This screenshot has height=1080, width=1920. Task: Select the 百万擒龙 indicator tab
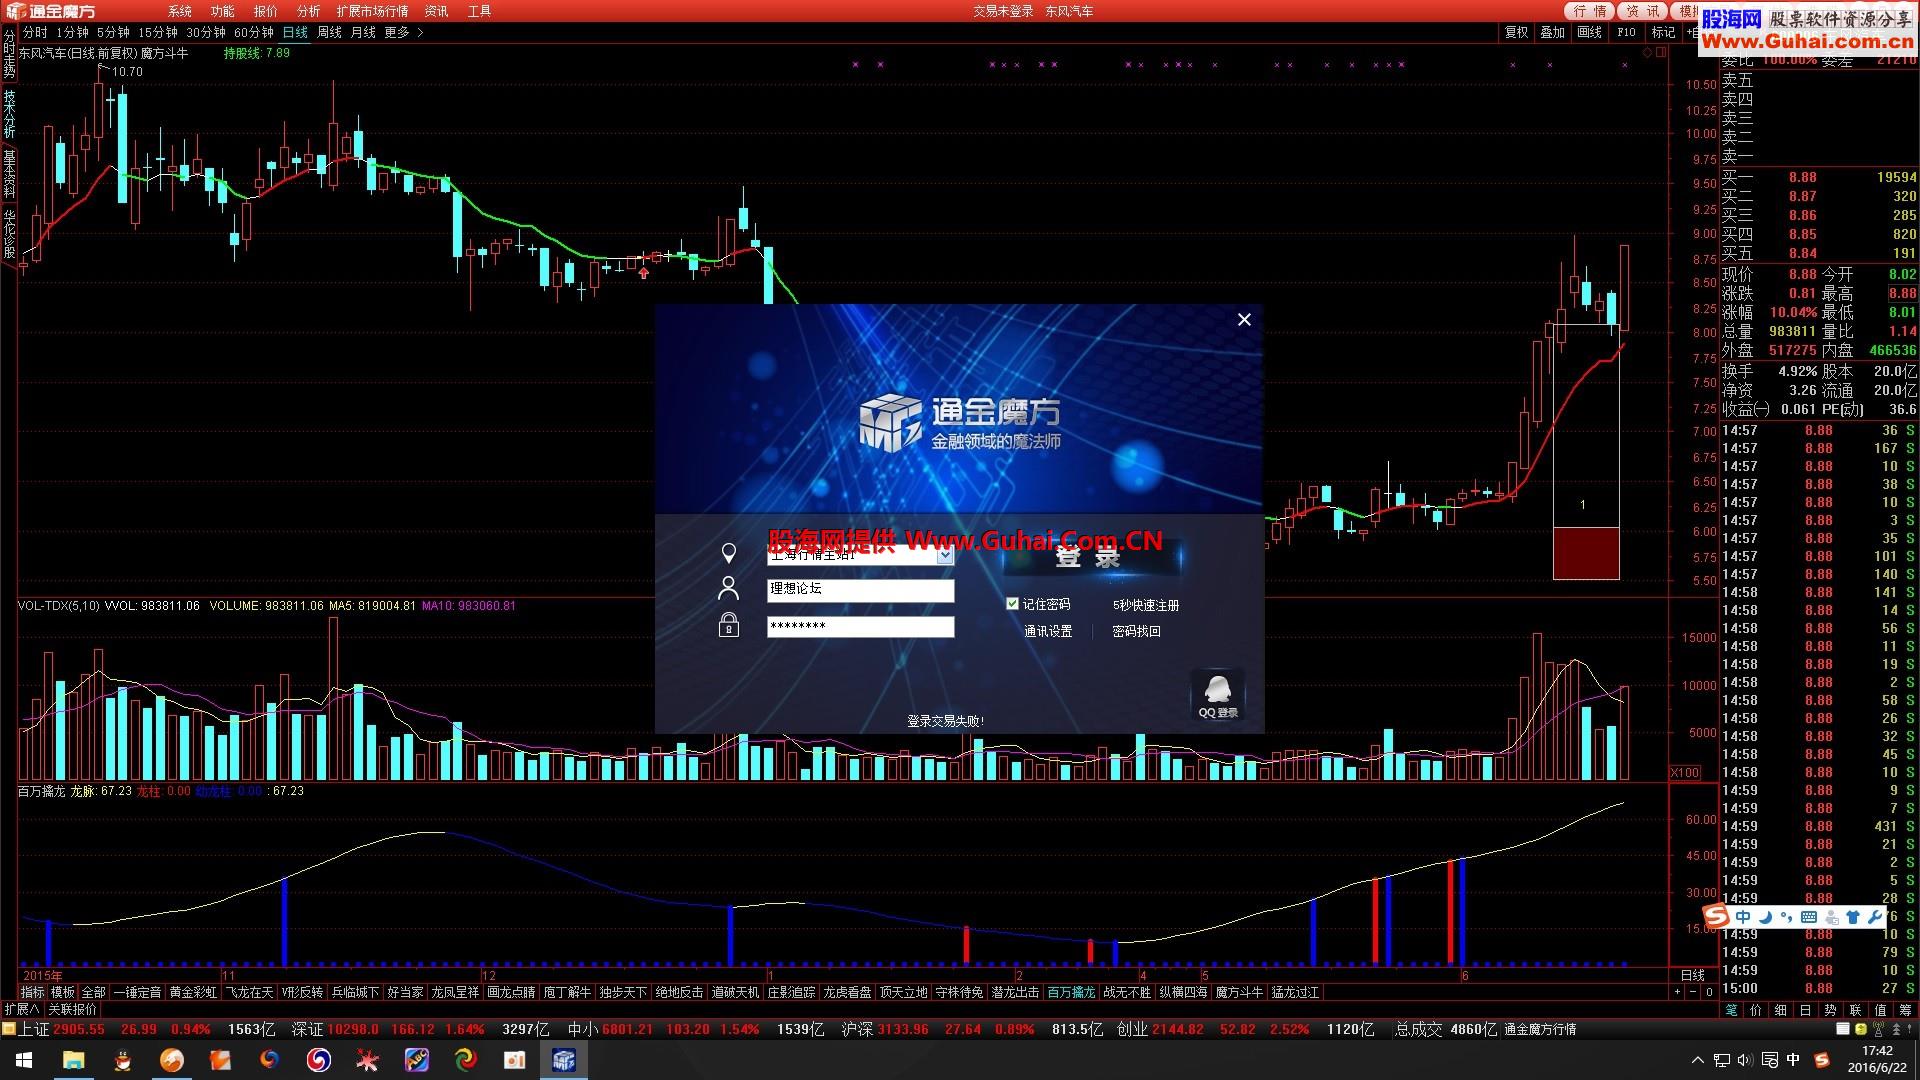pos(1071,992)
